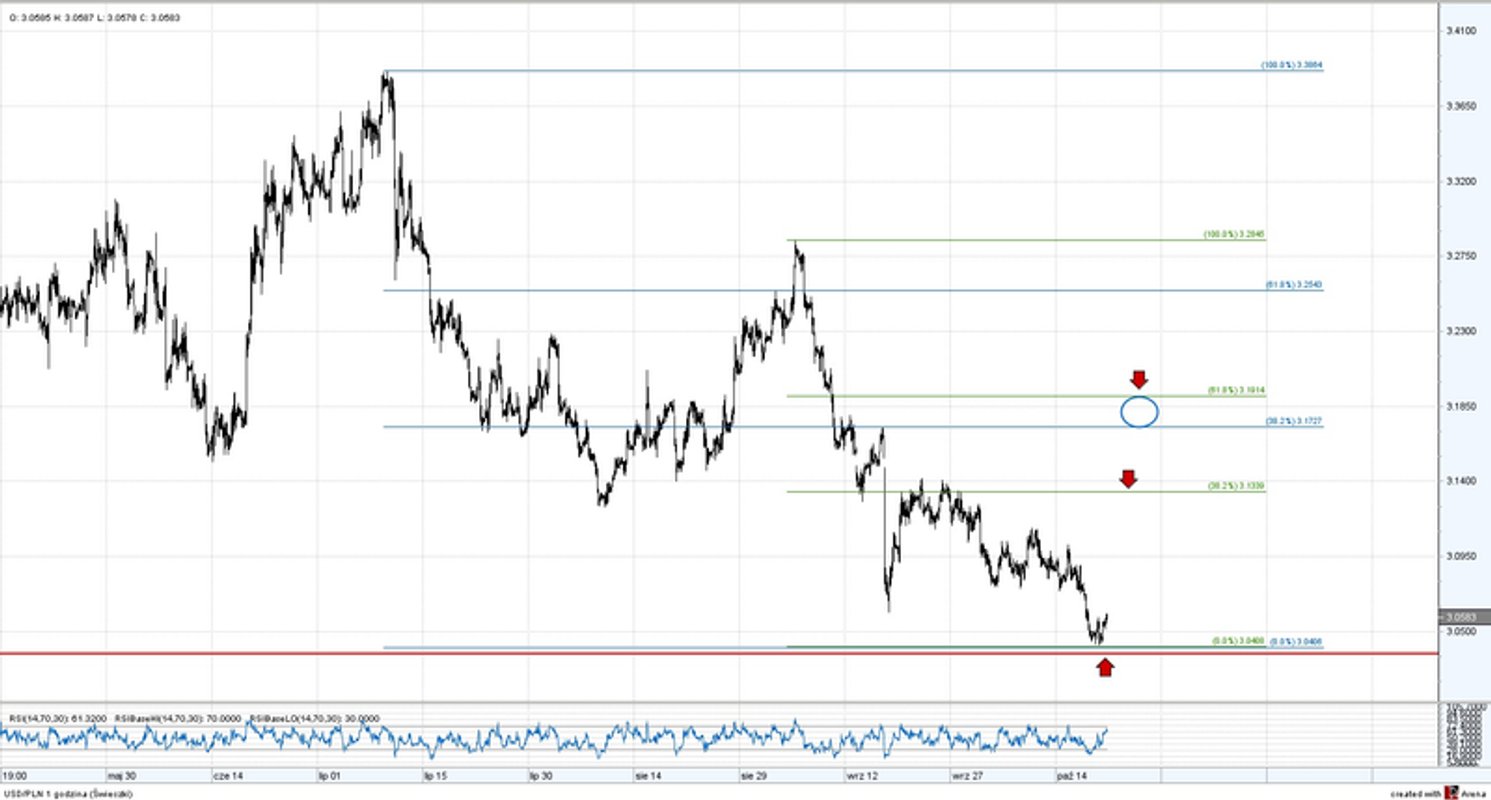Viewport: 1491px width, 800px height.
Task: Toggle the RSIBaseLO 30.0000 level label
Action: (x=312, y=717)
